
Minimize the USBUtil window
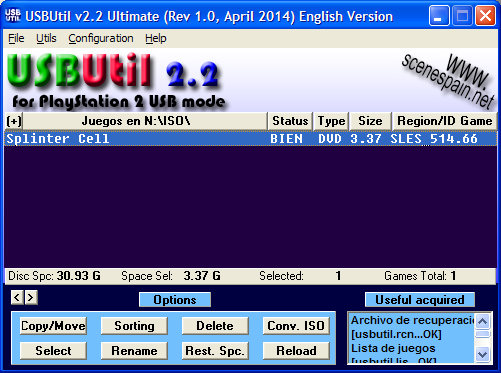[x=439, y=16]
